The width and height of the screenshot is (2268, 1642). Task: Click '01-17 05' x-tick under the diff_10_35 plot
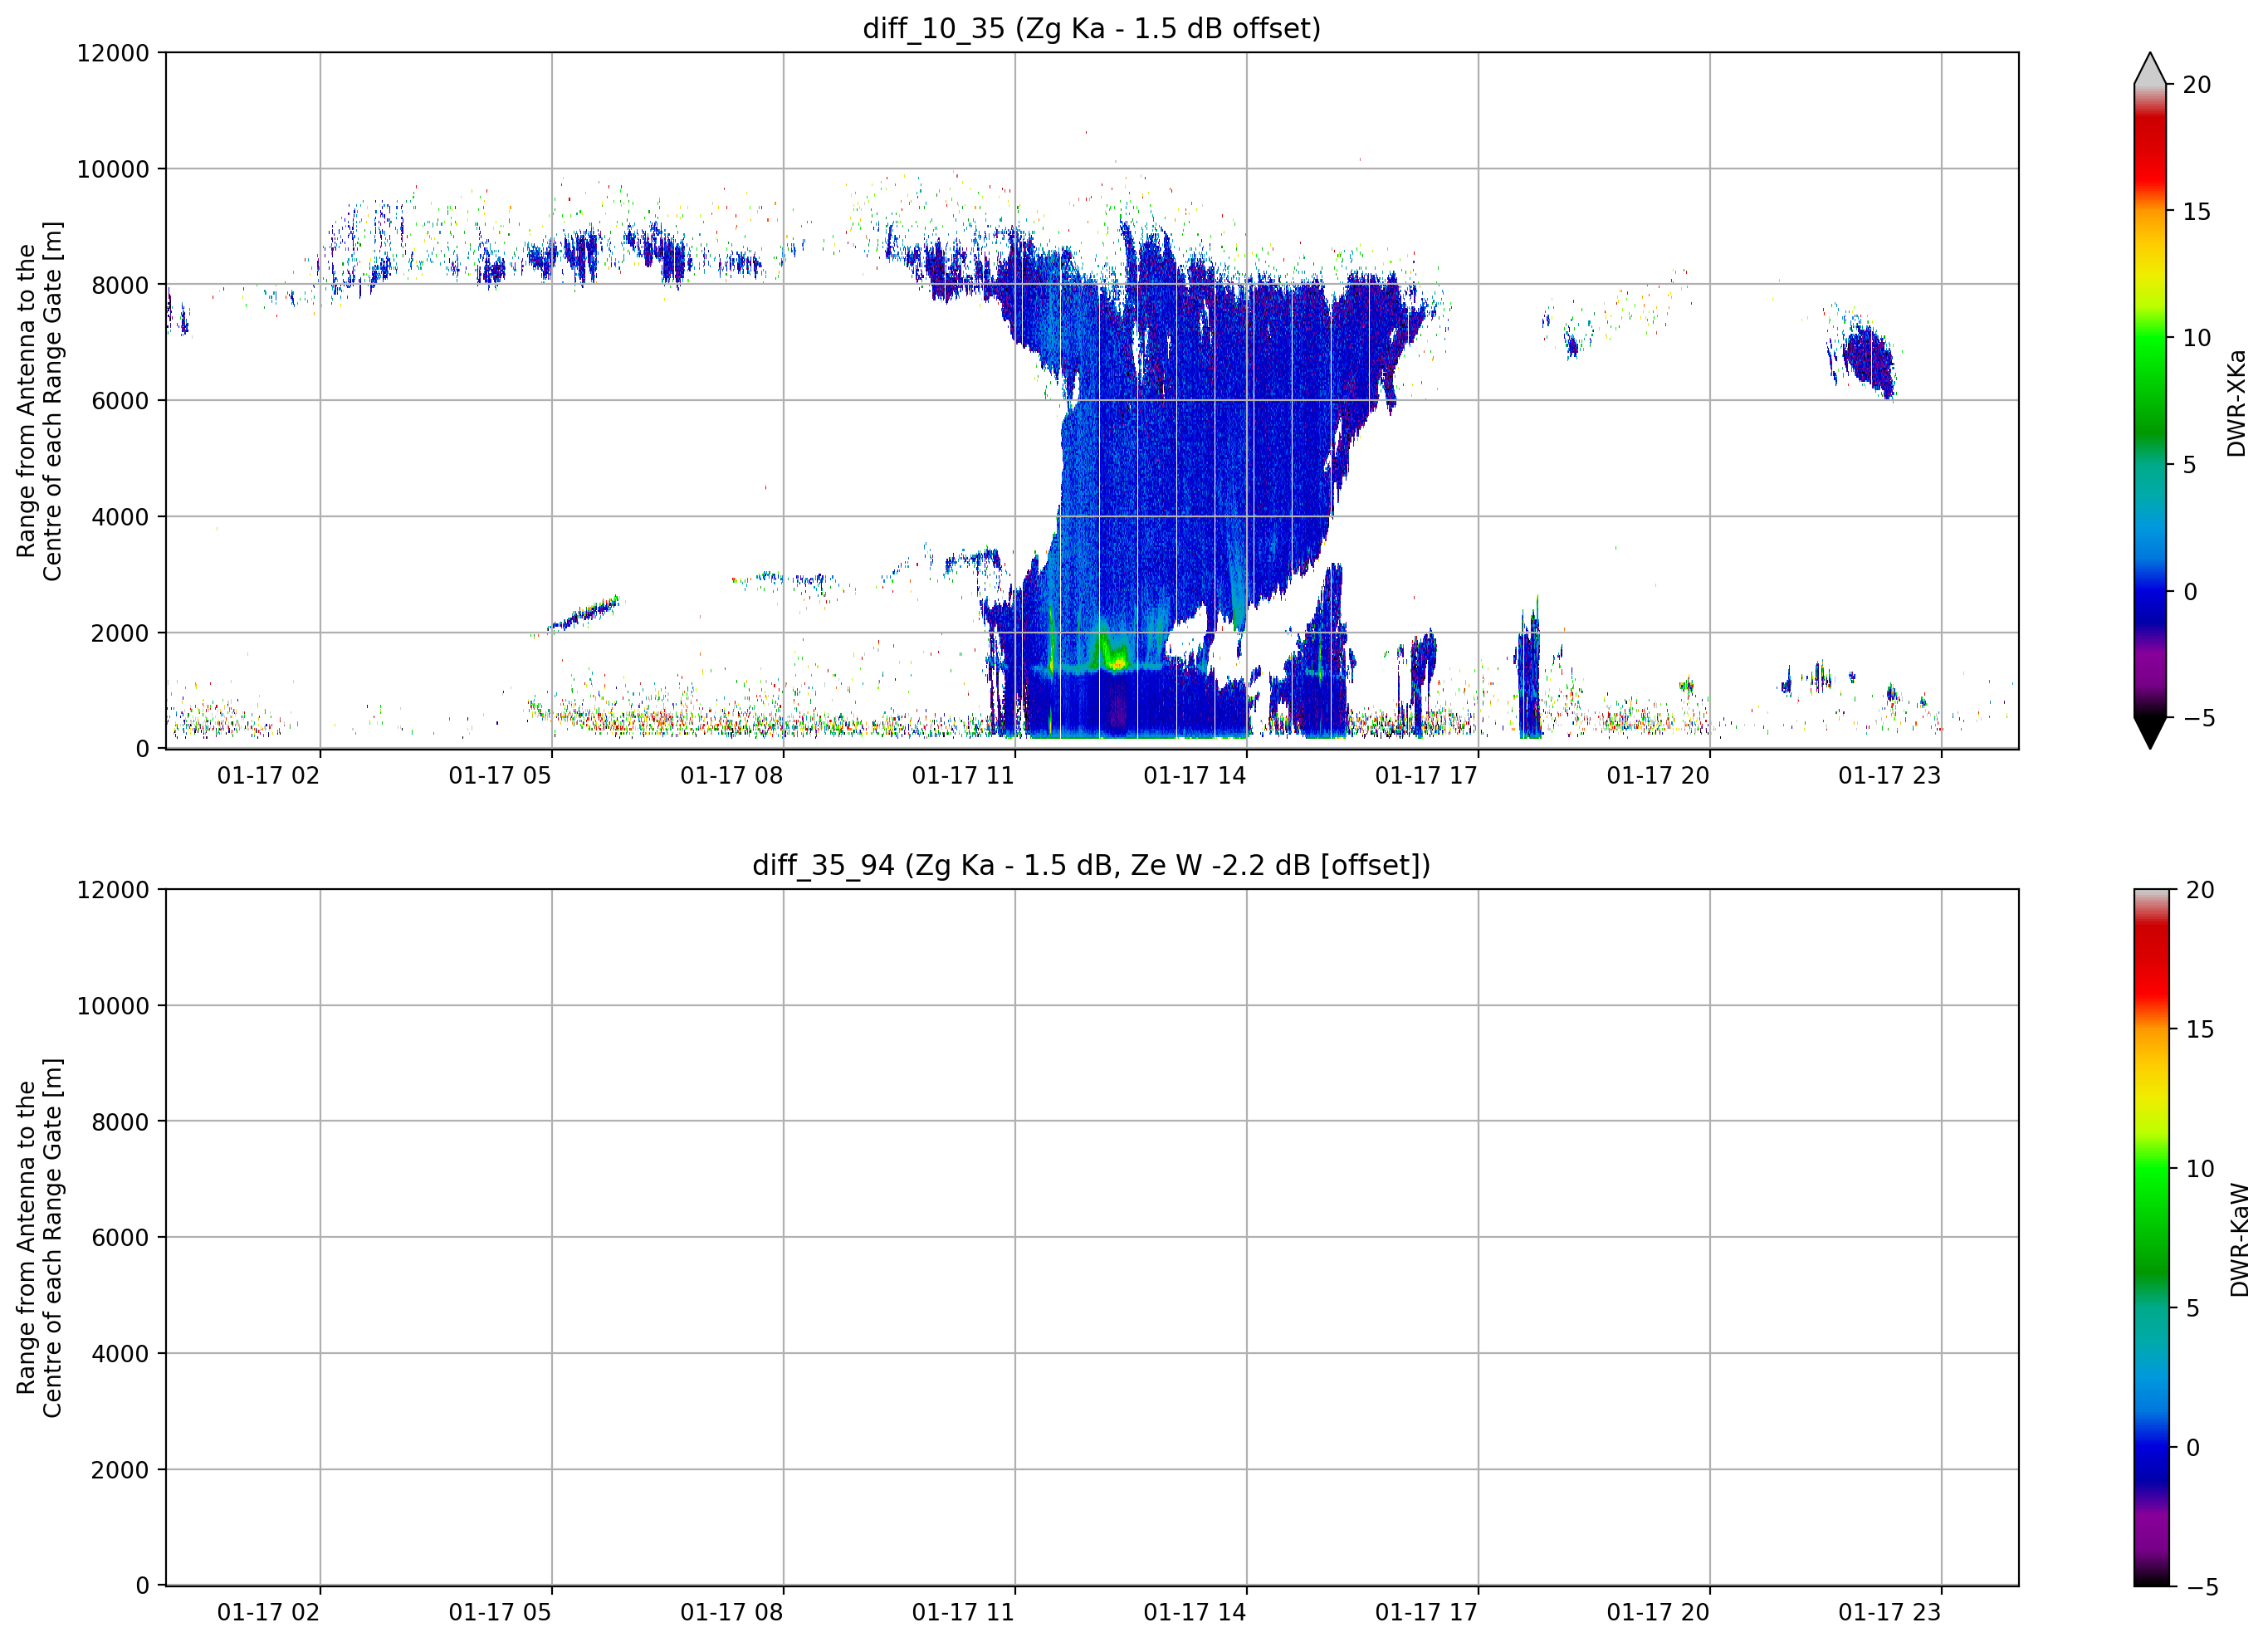click(500, 776)
